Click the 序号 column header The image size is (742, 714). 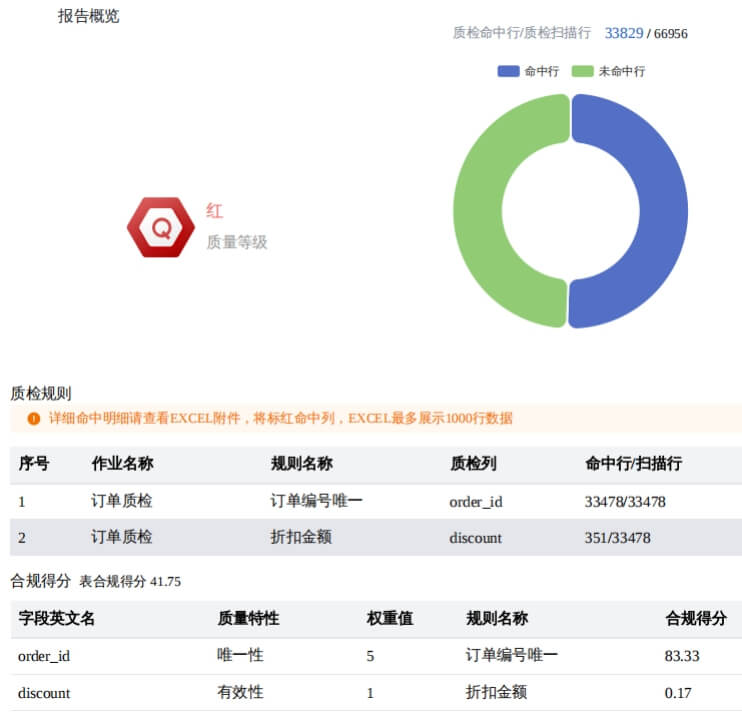[34, 464]
